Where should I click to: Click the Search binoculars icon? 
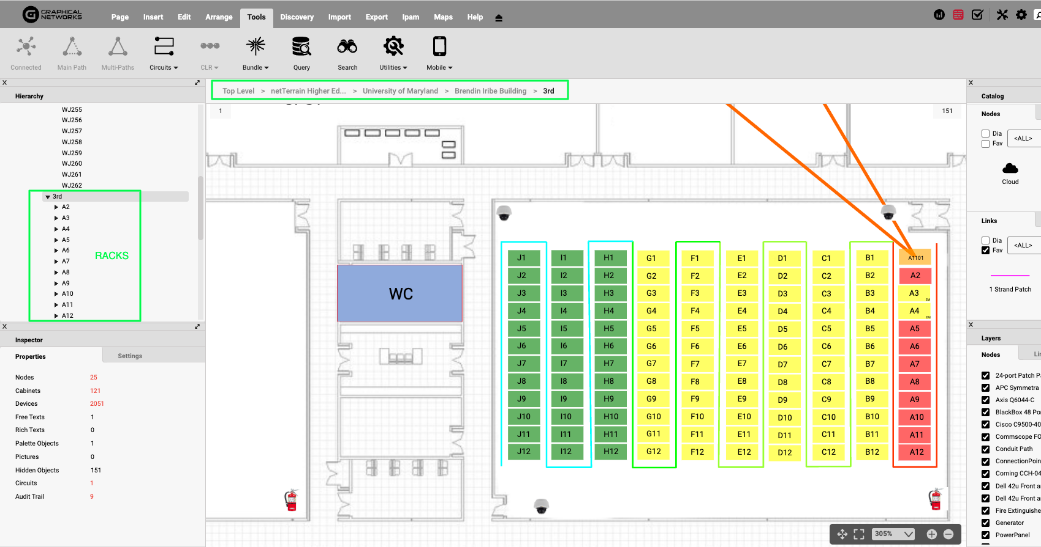[347, 51]
